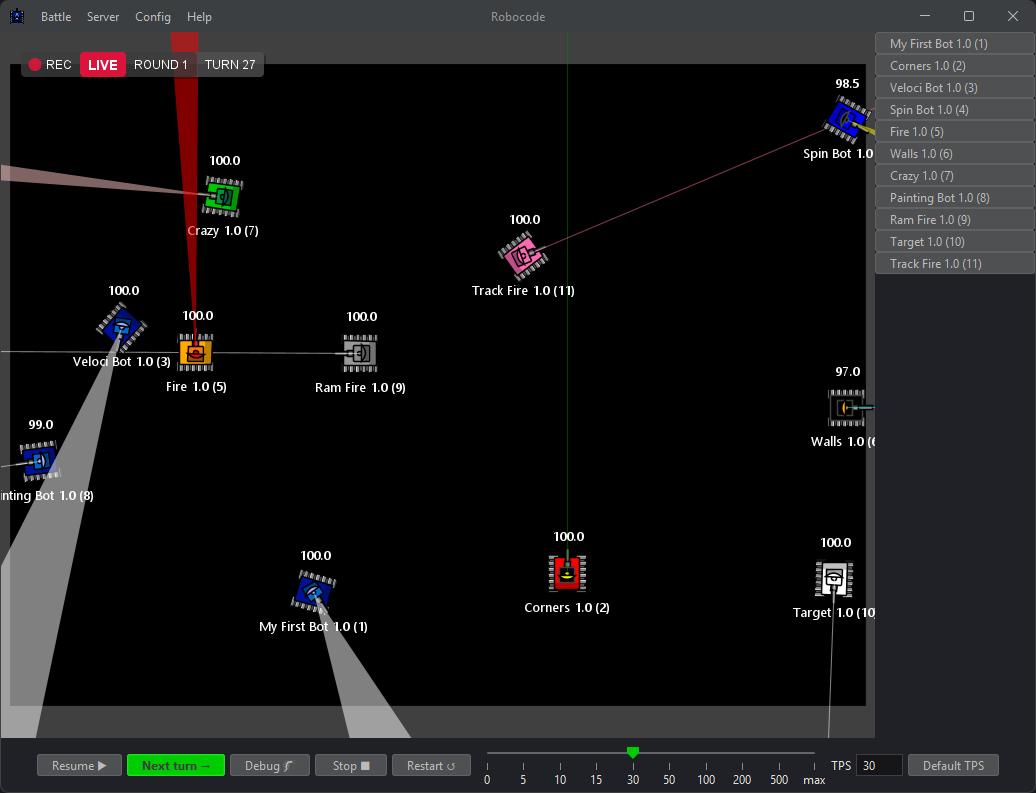Select the orange Fire tank
The width and height of the screenshot is (1036, 793).
(196, 352)
